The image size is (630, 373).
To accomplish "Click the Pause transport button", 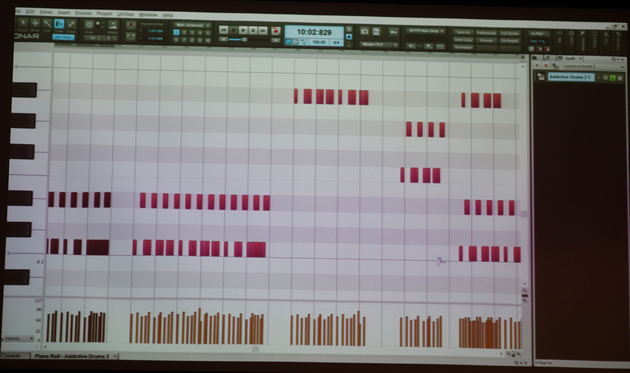I will tap(253, 31).
